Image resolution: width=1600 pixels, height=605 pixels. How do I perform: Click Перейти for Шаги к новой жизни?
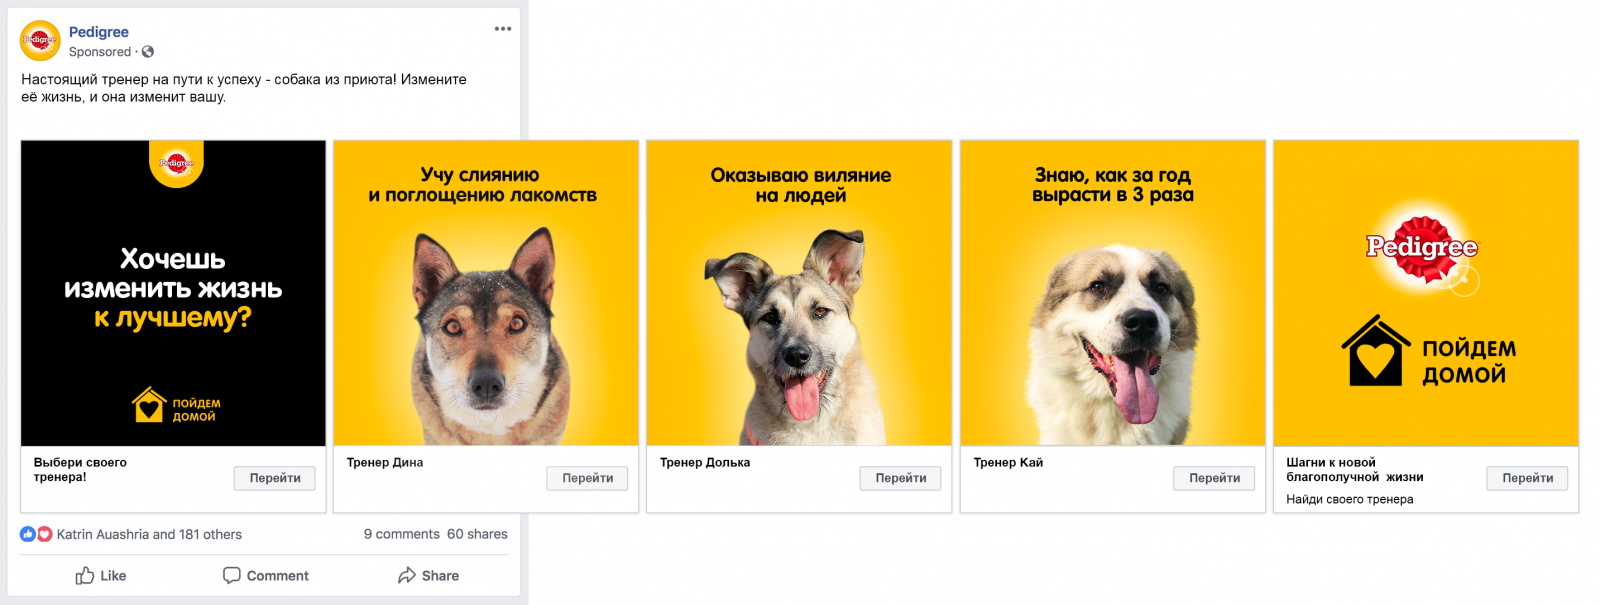[x=1527, y=478]
